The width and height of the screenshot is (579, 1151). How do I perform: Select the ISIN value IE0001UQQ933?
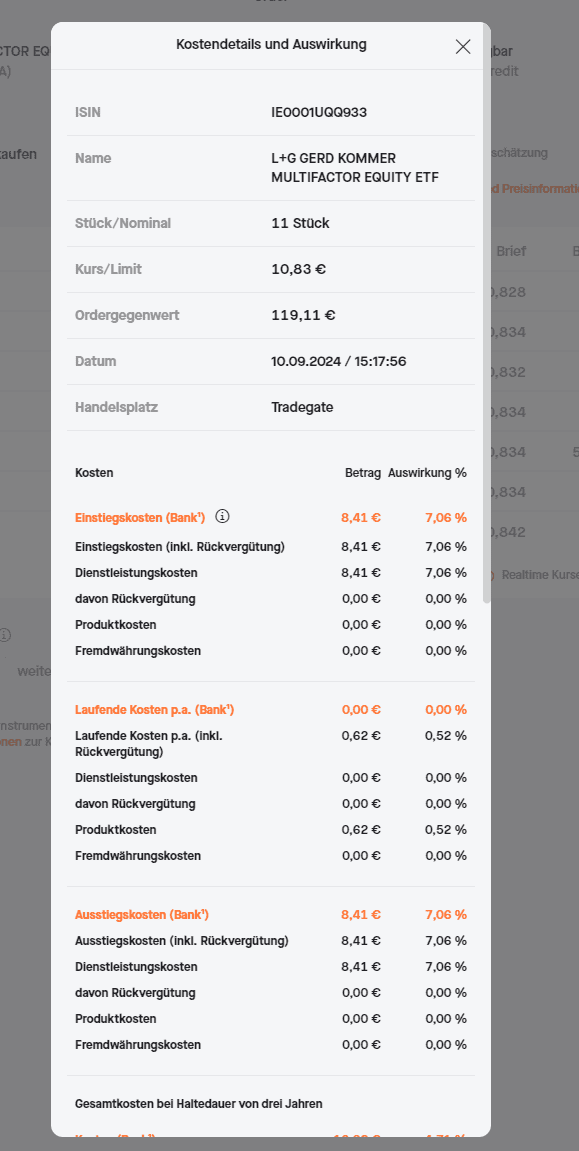click(319, 112)
